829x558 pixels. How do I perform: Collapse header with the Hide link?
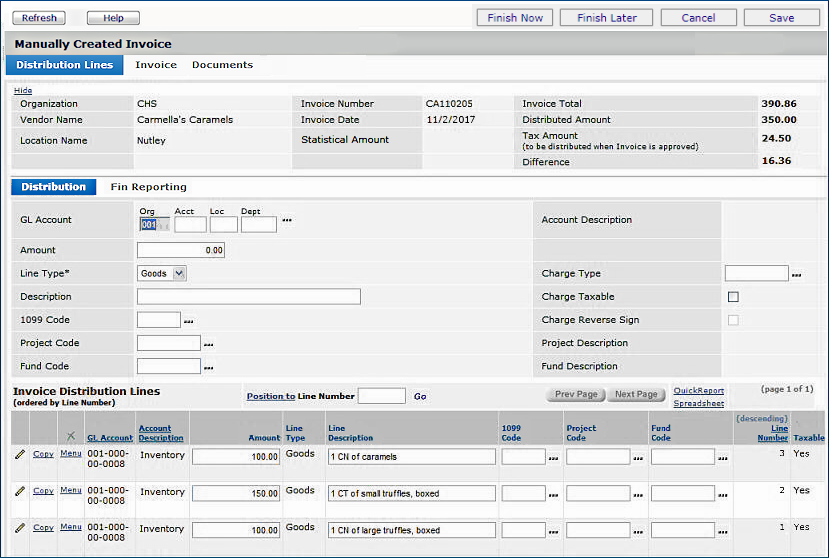tap(23, 90)
